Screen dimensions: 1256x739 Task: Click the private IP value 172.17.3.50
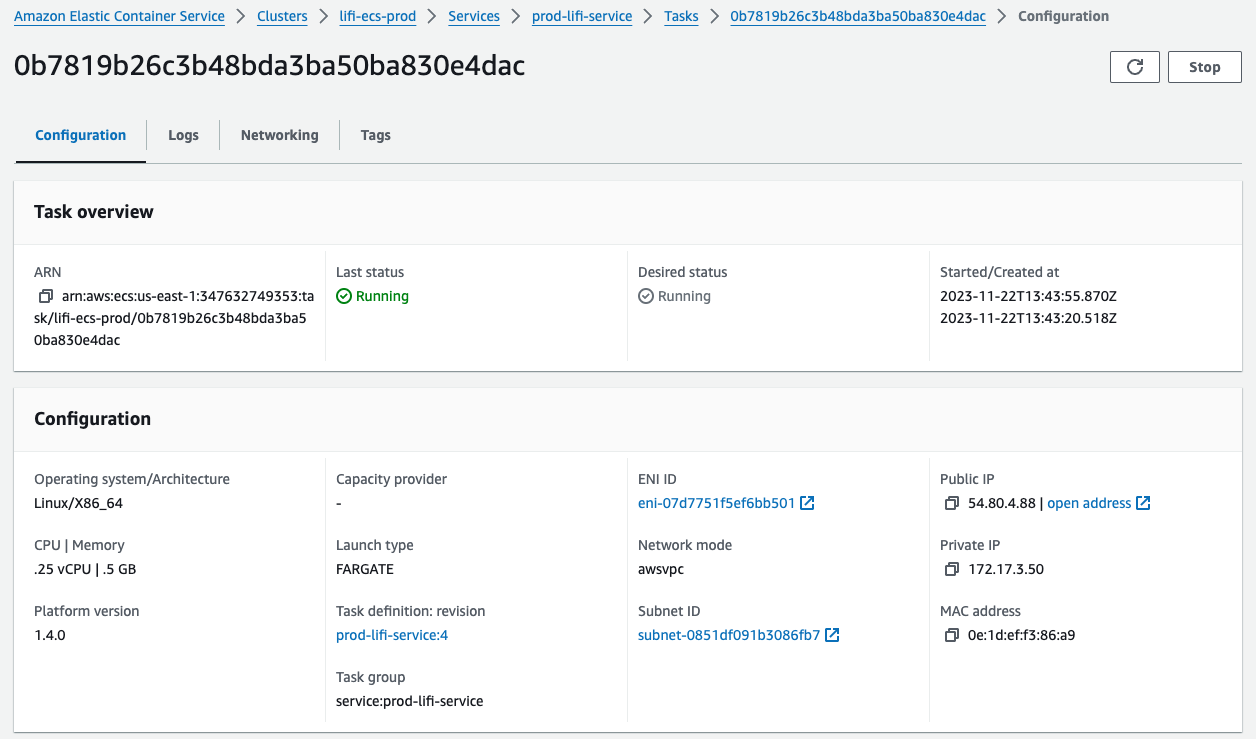tap(1006, 569)
